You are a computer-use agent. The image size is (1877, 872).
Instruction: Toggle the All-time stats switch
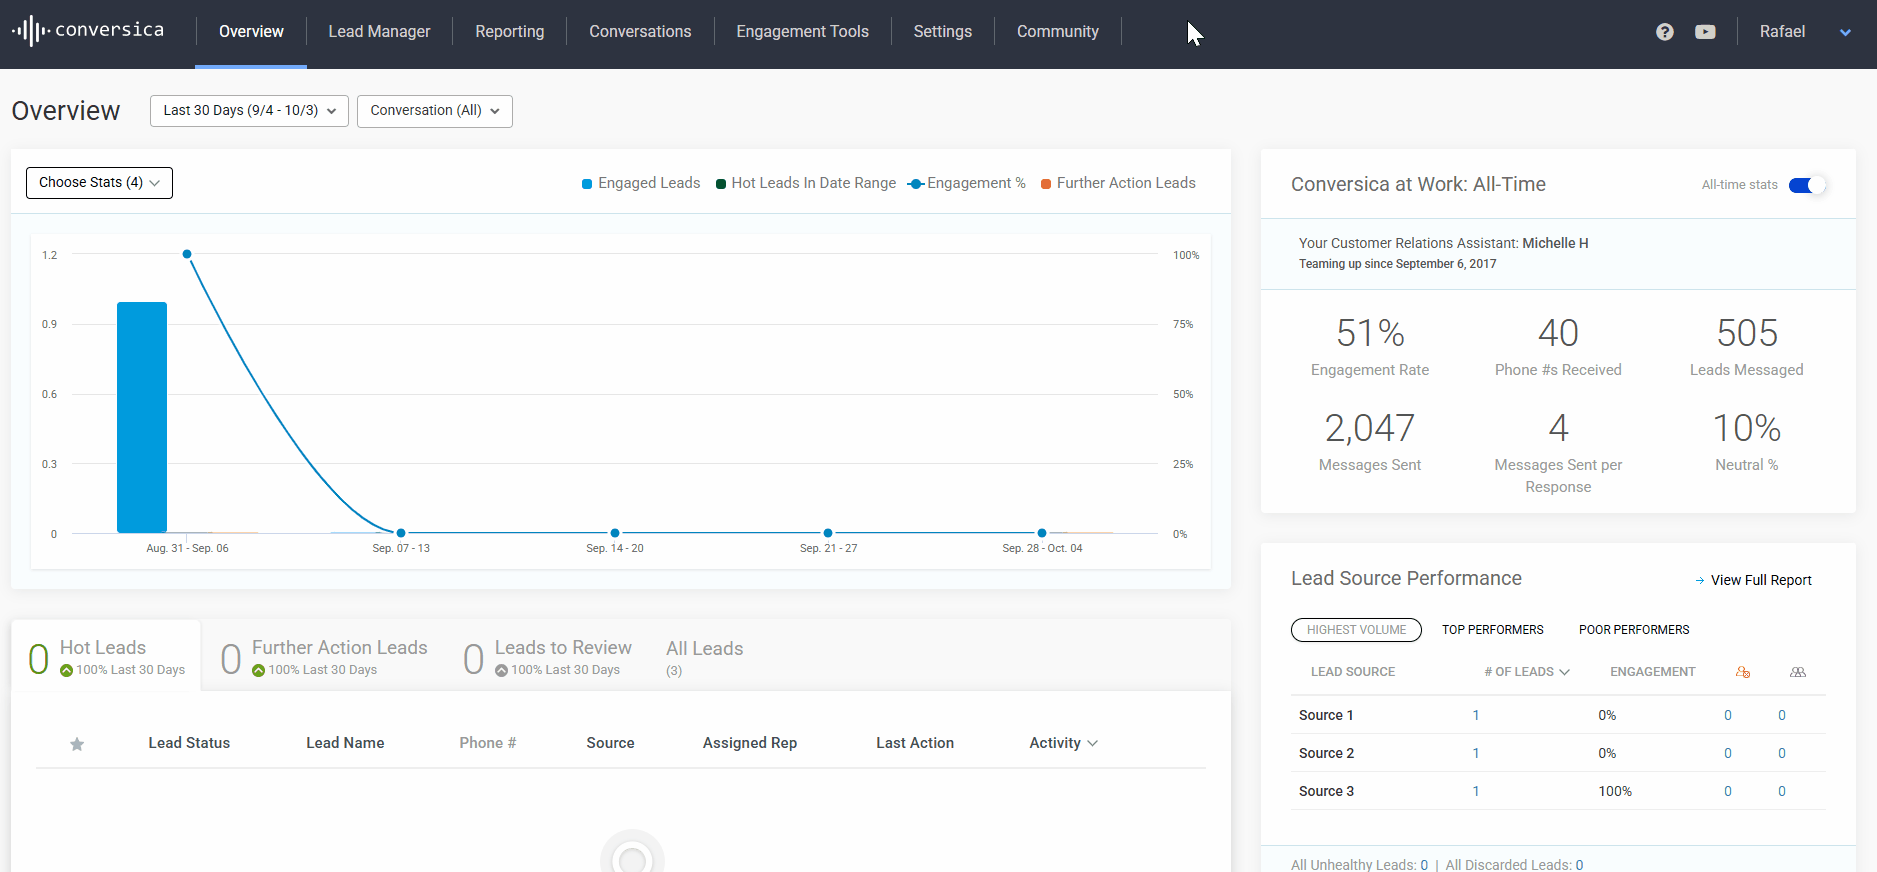pos(1806,185)
